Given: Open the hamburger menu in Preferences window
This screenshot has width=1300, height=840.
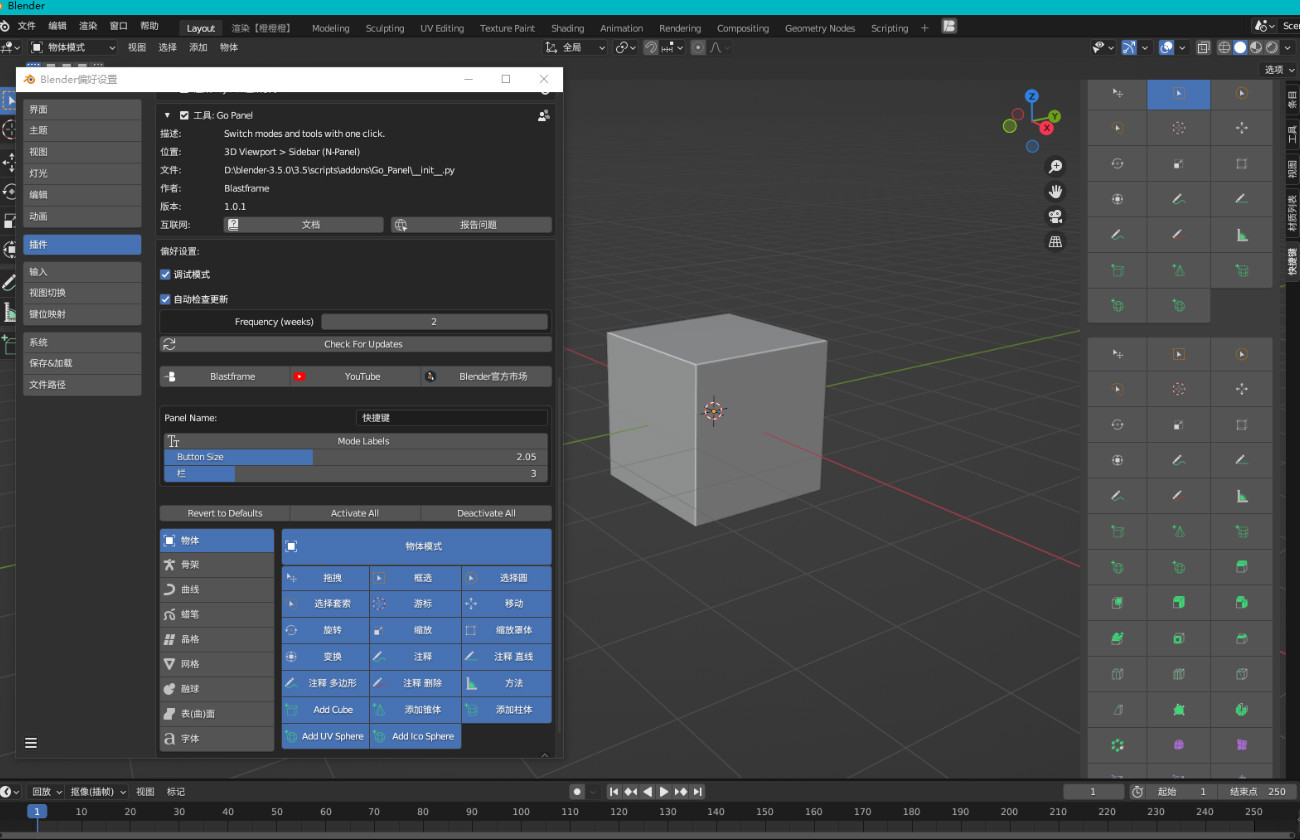Looking at the screenshot, I should pyautogui.click(x=31, y=743).
